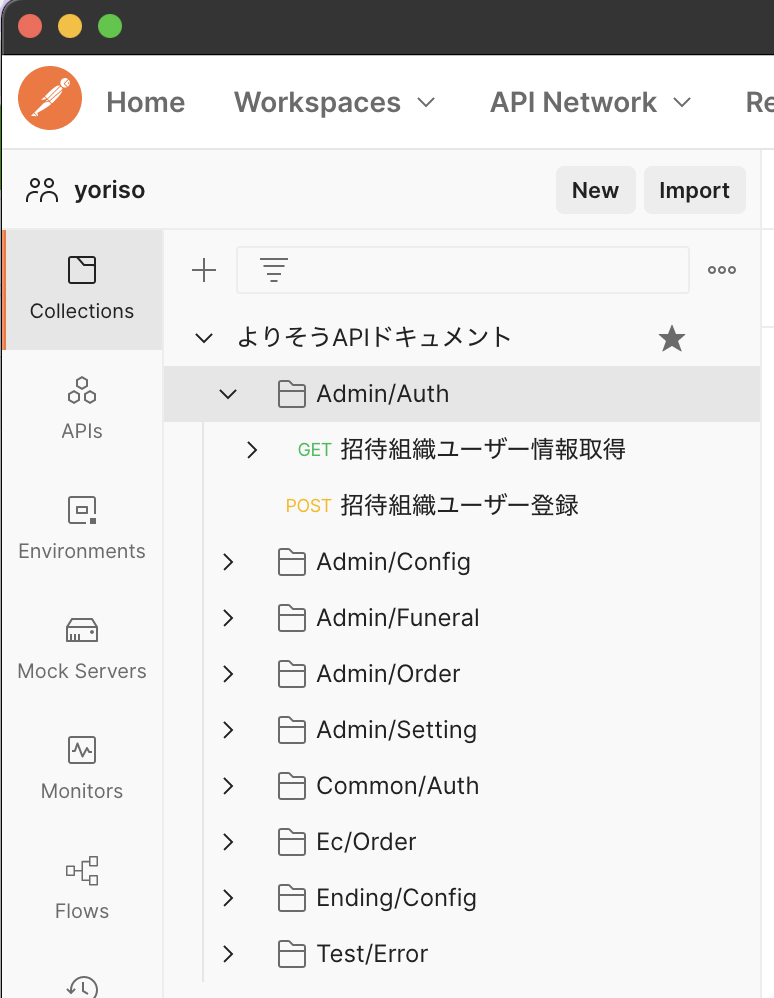Open more actions with the three-dot menu

[722, 269]
